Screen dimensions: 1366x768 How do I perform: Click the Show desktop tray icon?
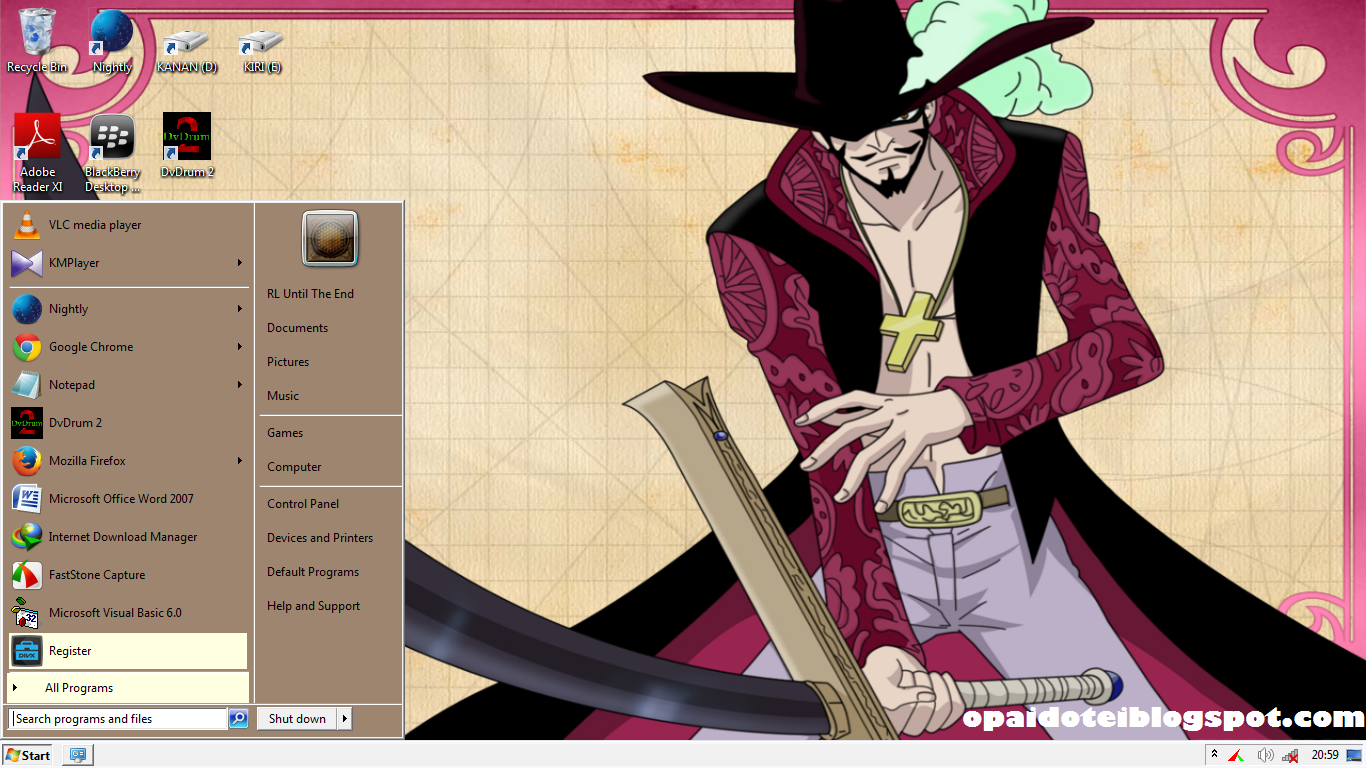click(1354, 755)
